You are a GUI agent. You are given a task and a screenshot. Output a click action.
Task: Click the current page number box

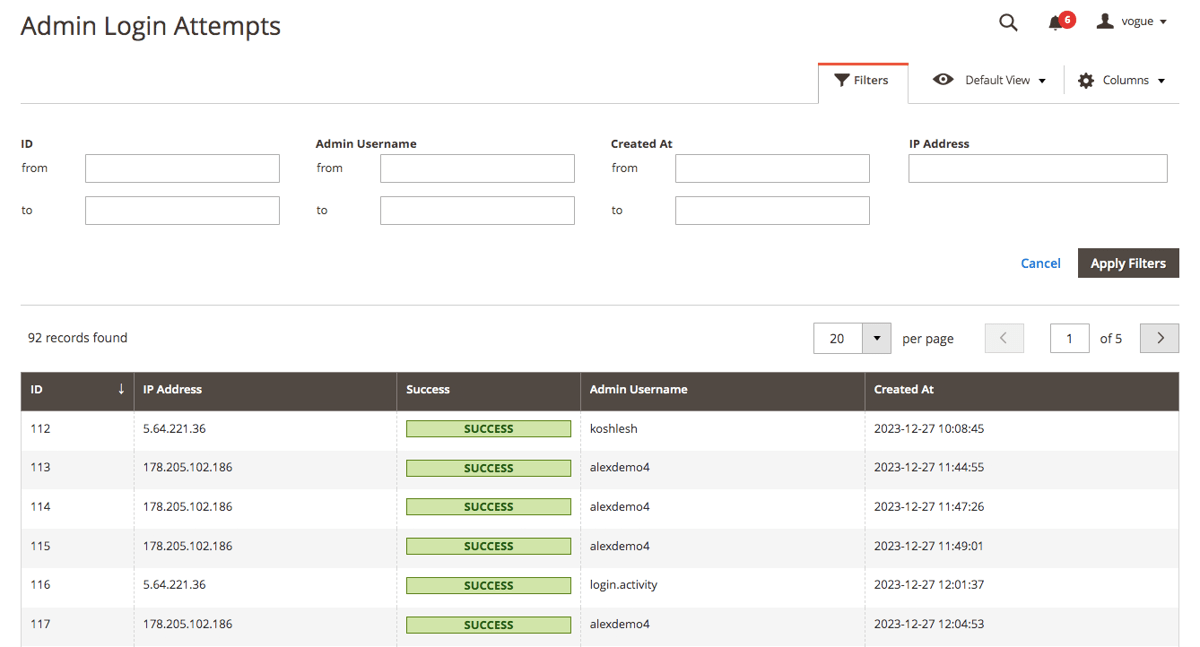[x=1069, y=338]
